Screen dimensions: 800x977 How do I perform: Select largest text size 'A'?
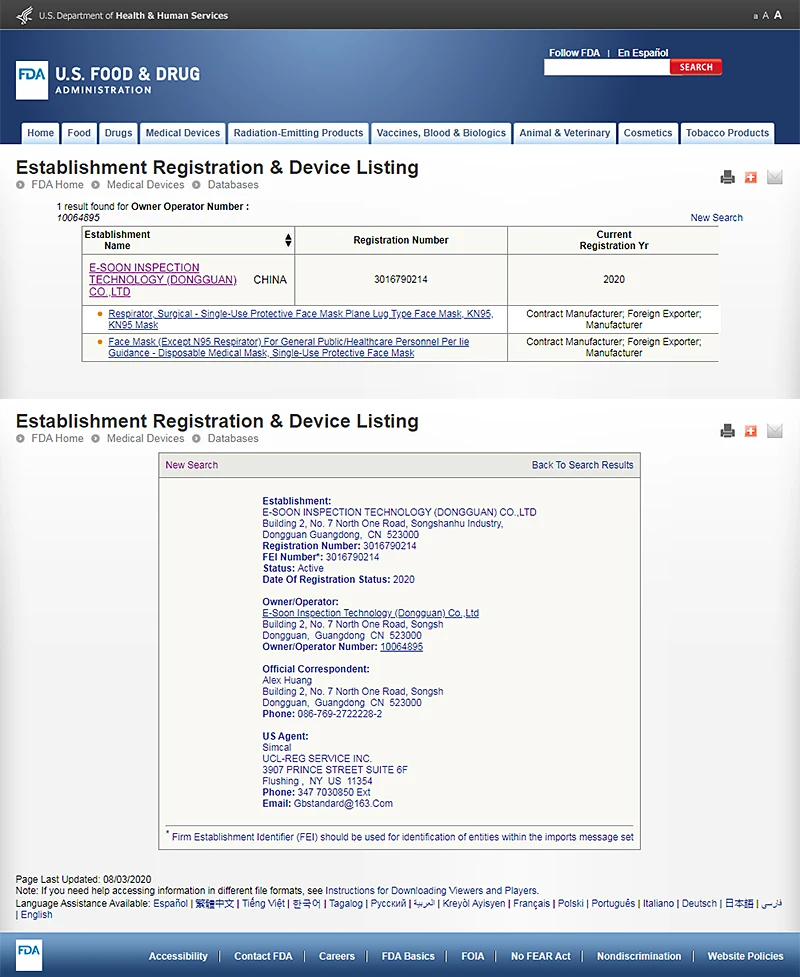(x=778, y=15)
